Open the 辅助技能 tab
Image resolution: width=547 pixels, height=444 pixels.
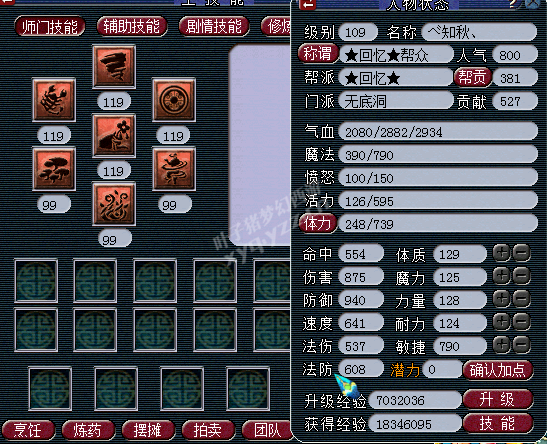[132, 27]
